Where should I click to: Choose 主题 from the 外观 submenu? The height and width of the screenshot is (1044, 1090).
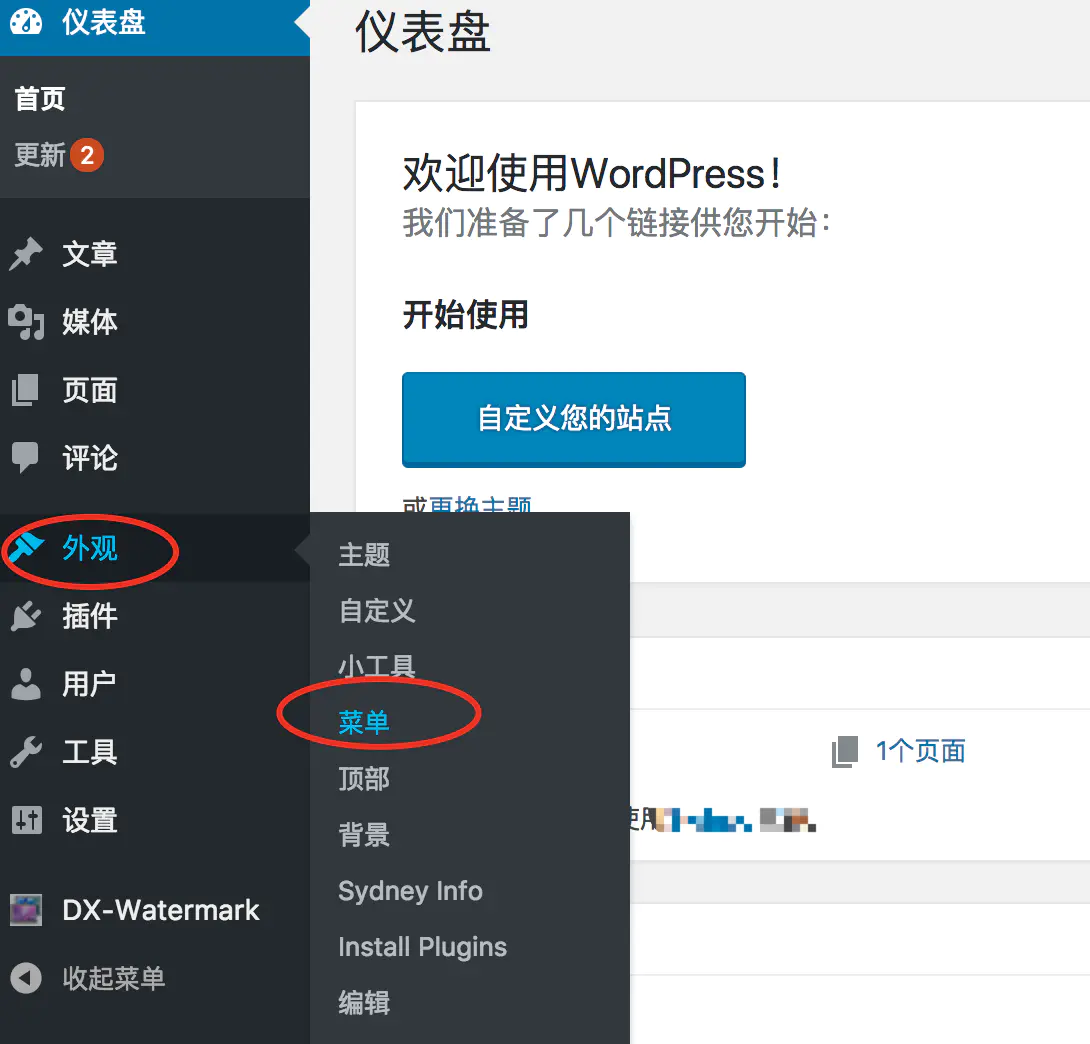(x=364, y=555)
